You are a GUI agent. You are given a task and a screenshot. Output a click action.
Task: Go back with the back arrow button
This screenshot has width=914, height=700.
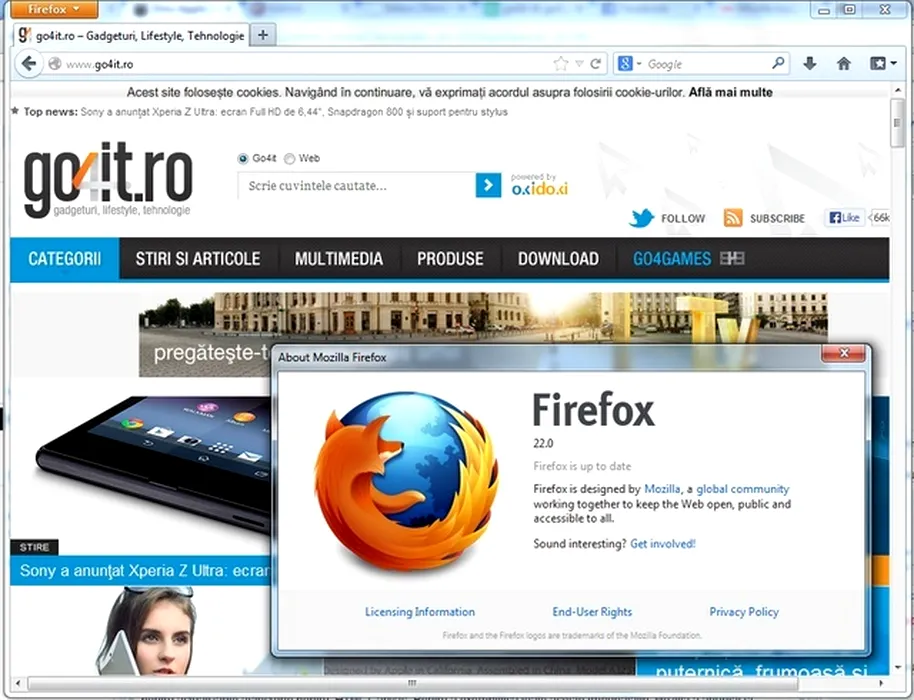pyautogui.click(x=28, y=64)
